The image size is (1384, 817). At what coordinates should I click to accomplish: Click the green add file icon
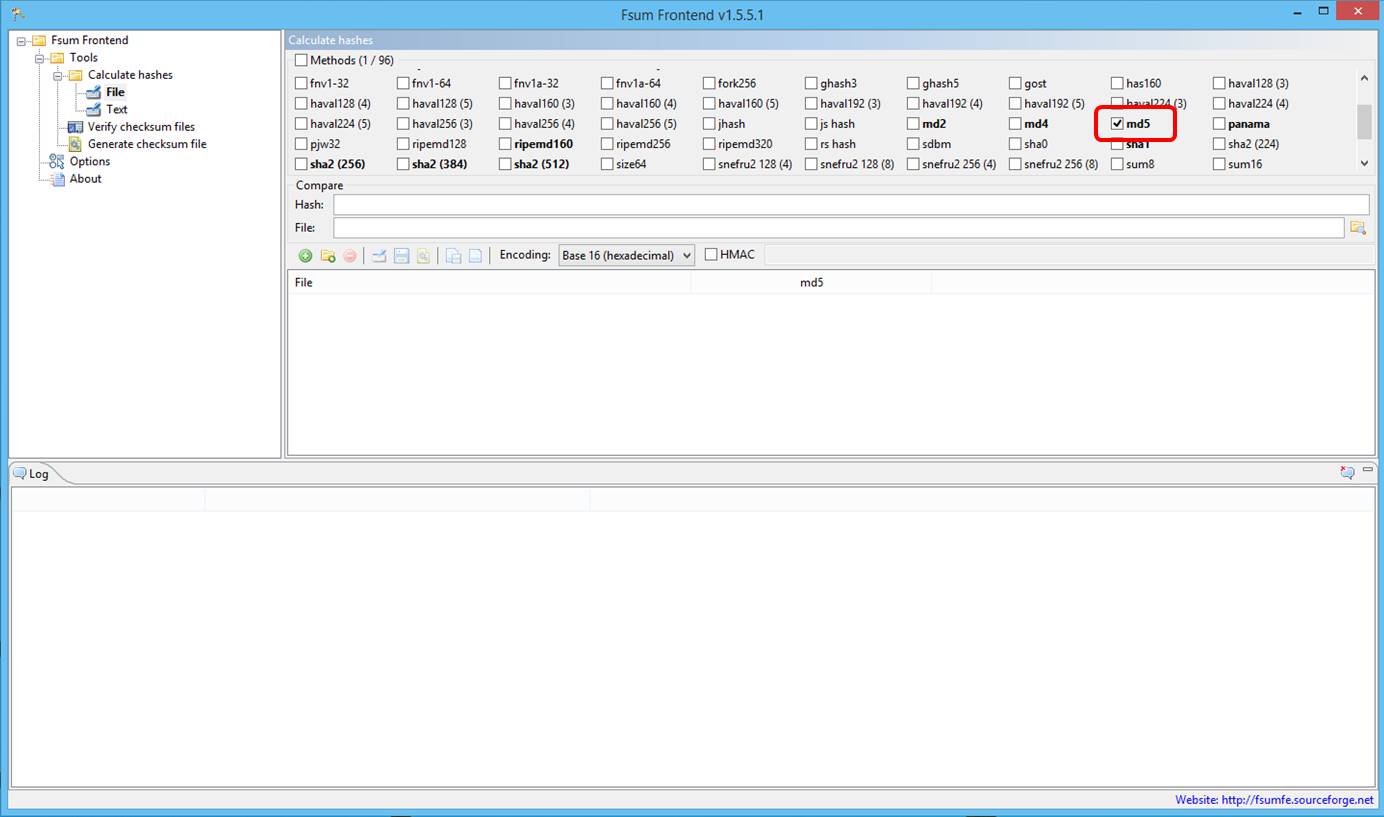[306, 256]
